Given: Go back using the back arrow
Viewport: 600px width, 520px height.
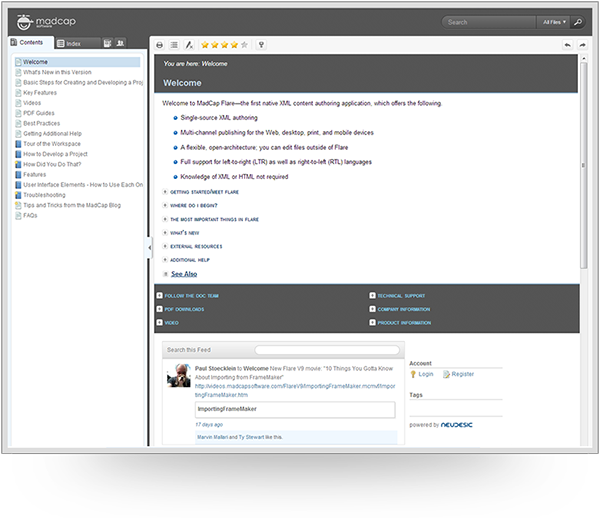Looking at the screenshot, I should 568,45.
